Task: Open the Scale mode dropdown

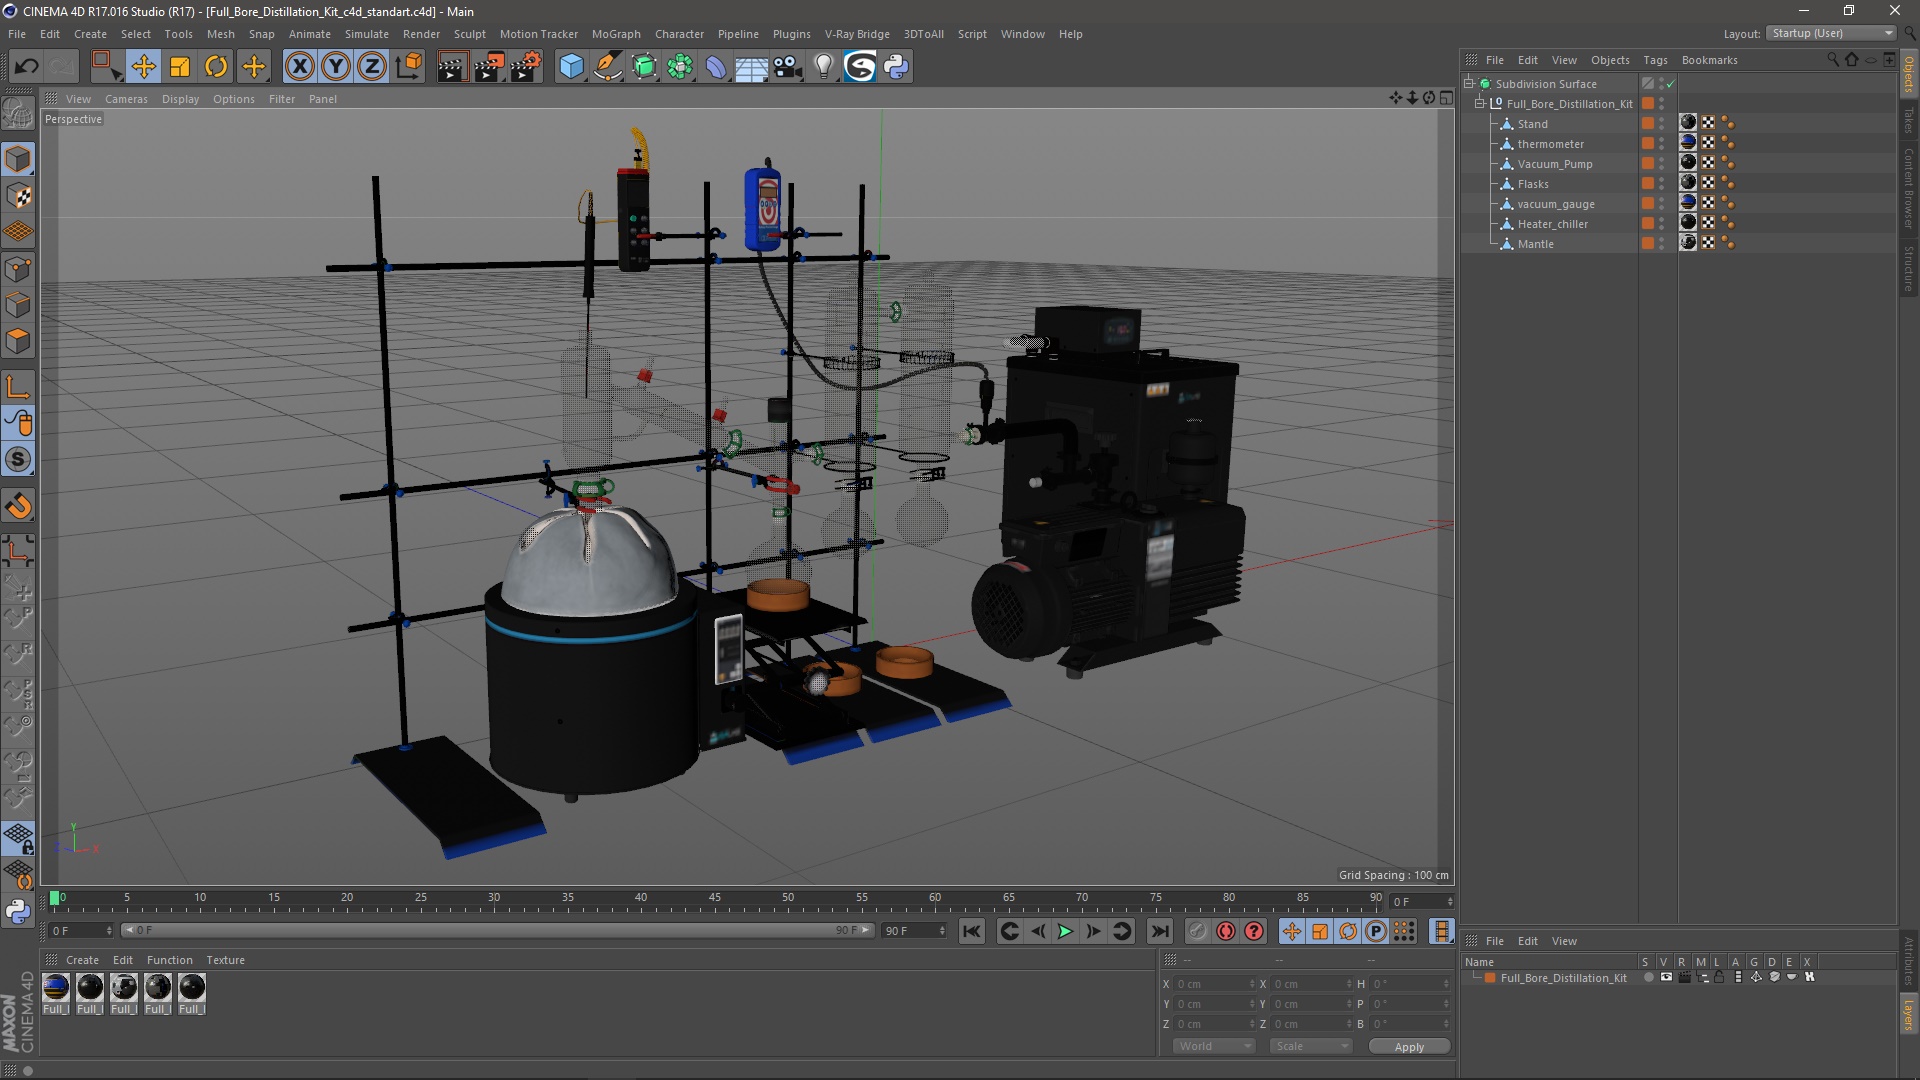Action: click(x=1311, y=1046)
